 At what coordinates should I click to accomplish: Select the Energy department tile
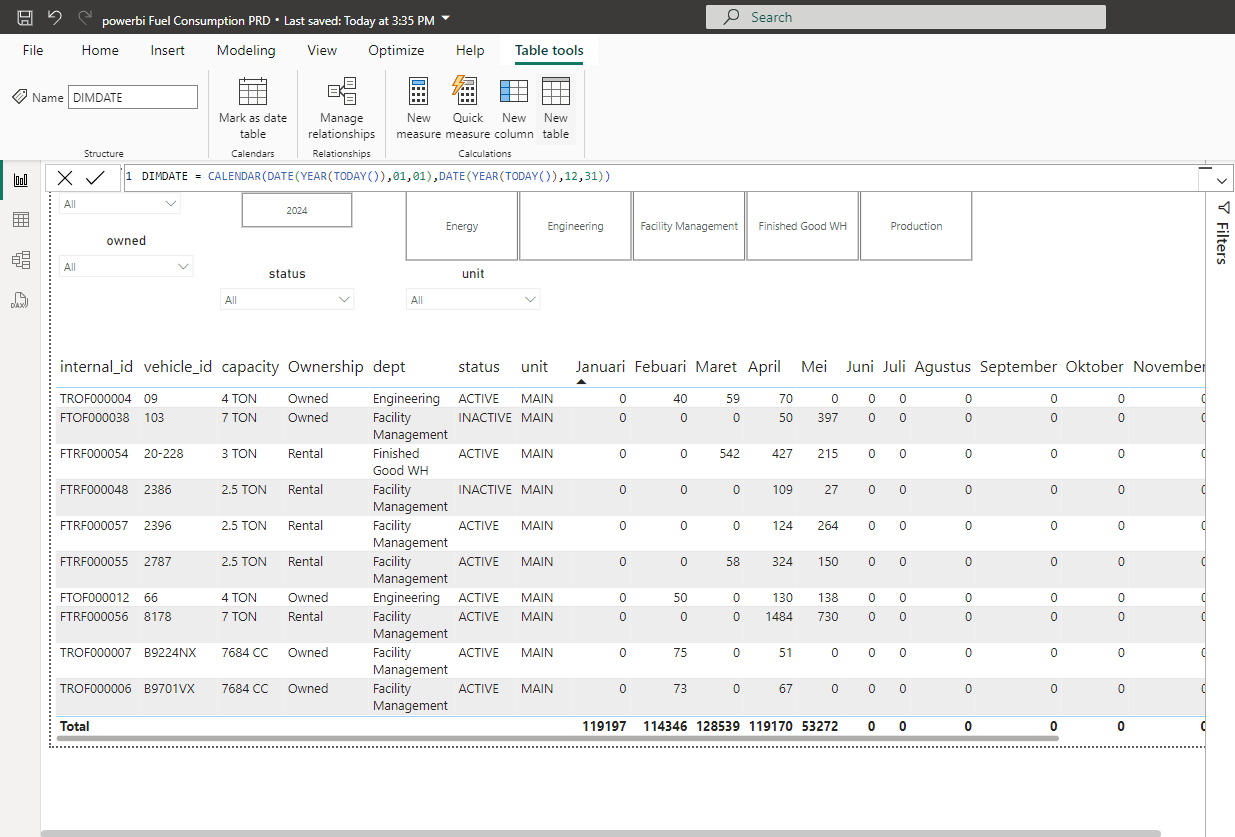pos(462,226)
